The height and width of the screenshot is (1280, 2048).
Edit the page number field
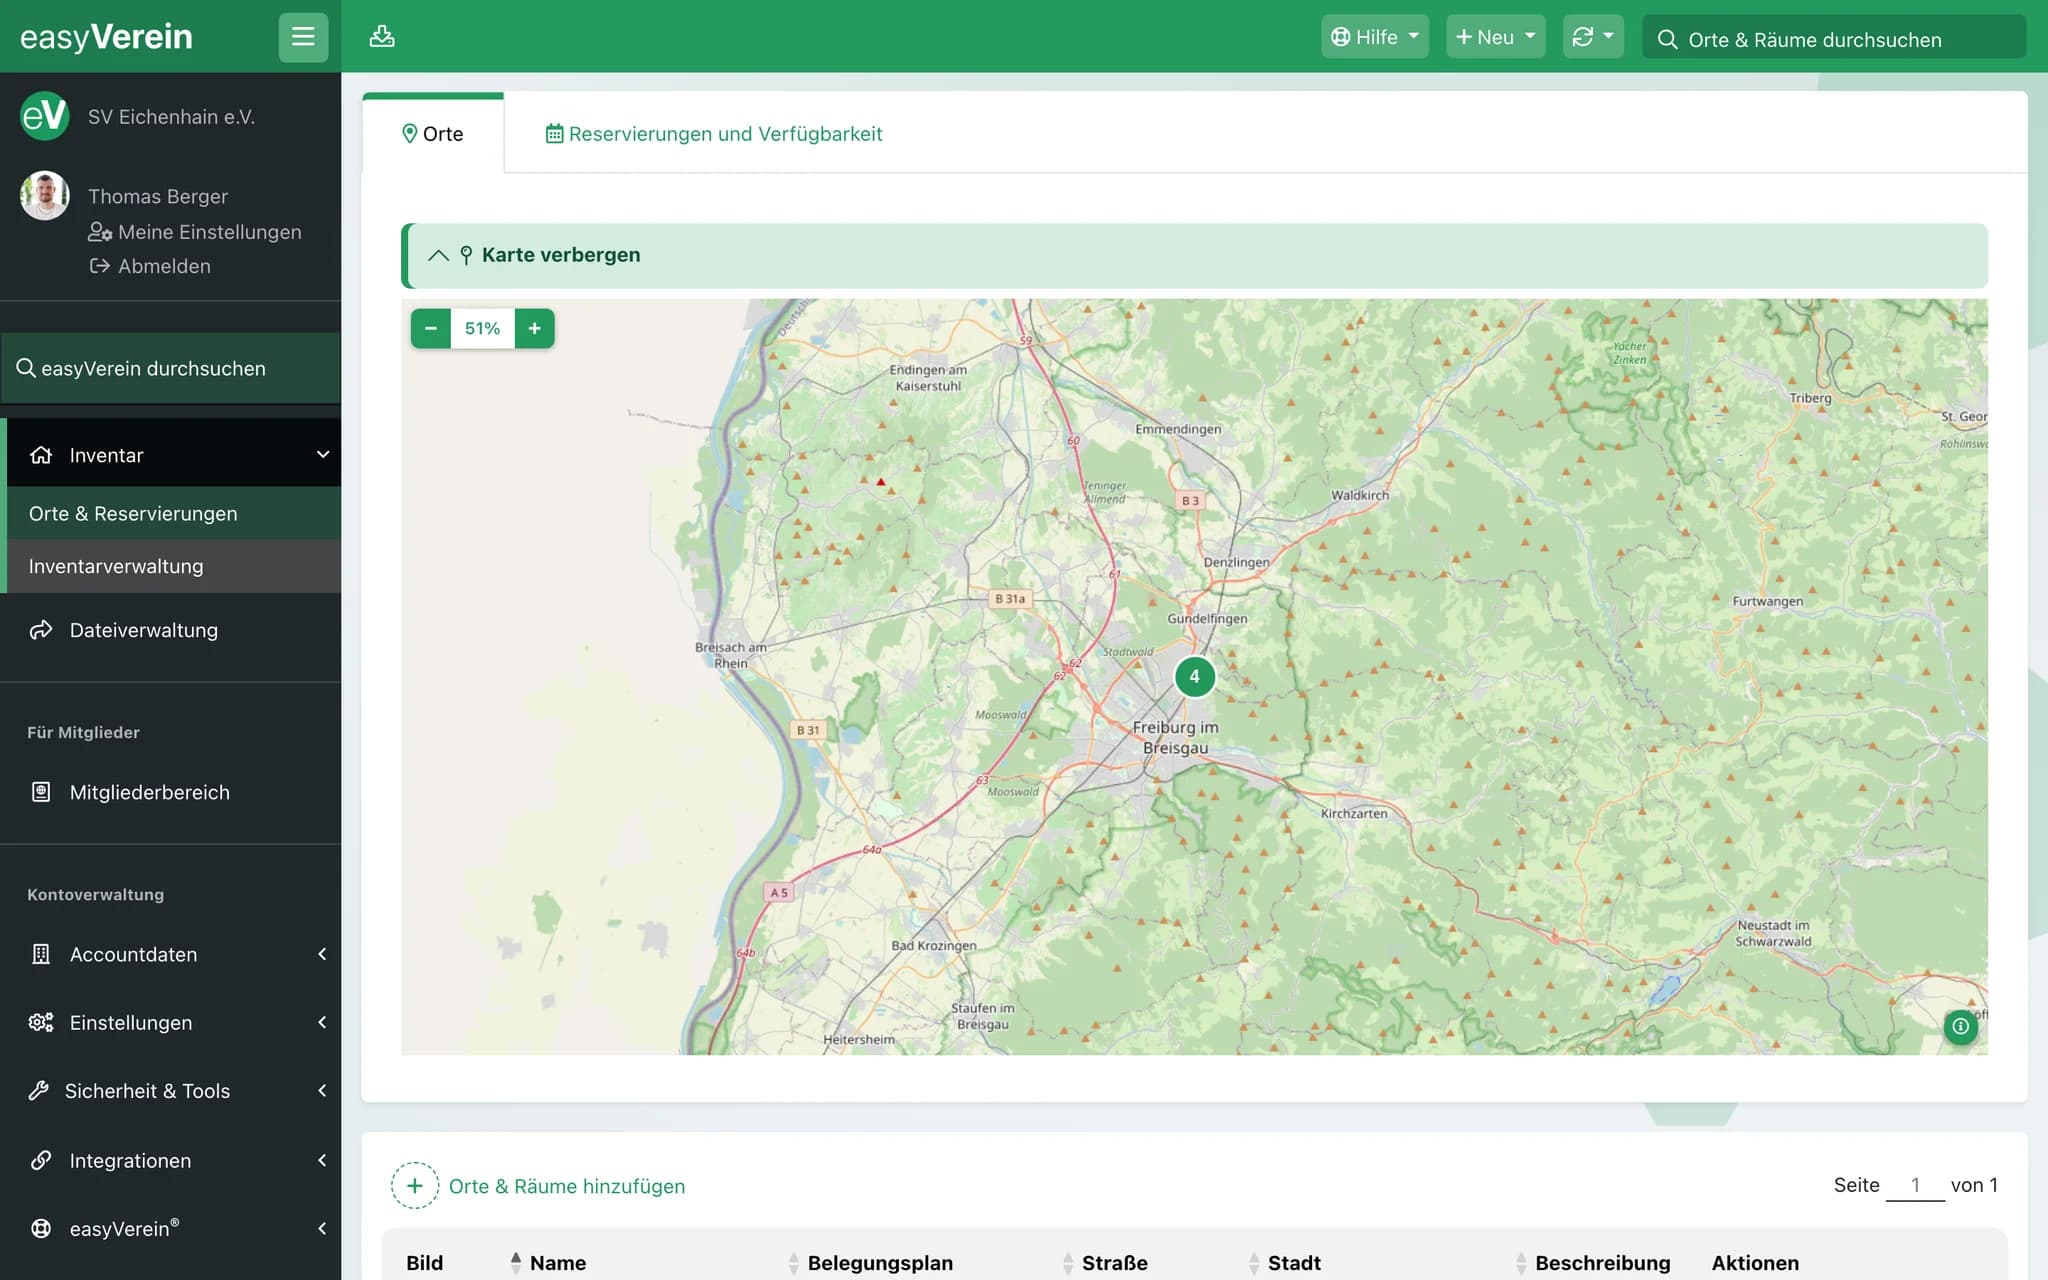click(1915, 1185)
